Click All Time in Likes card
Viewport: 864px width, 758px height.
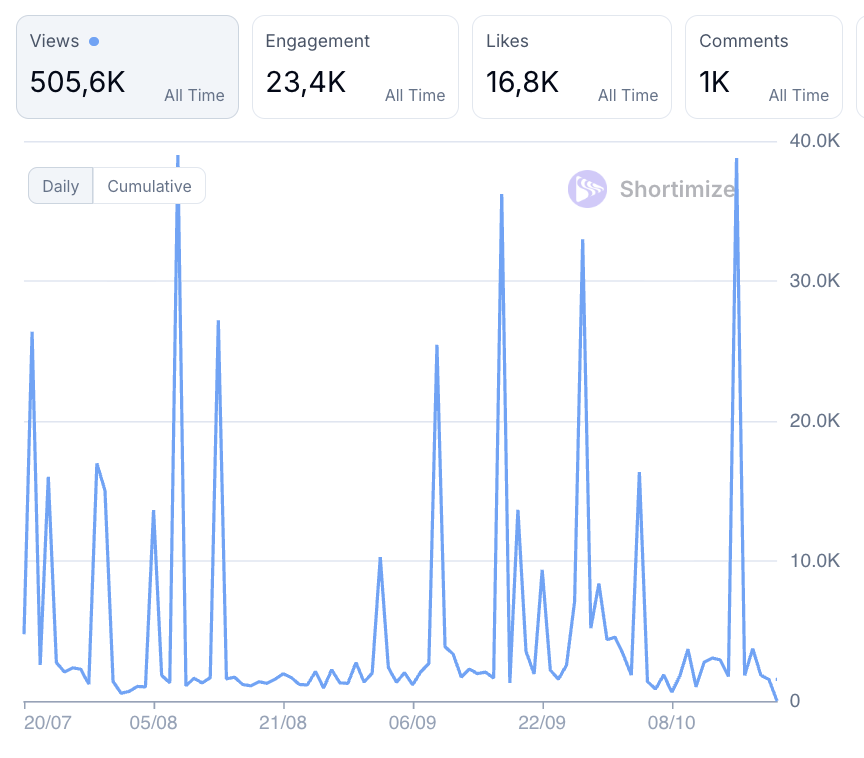[x=628, y=96]
